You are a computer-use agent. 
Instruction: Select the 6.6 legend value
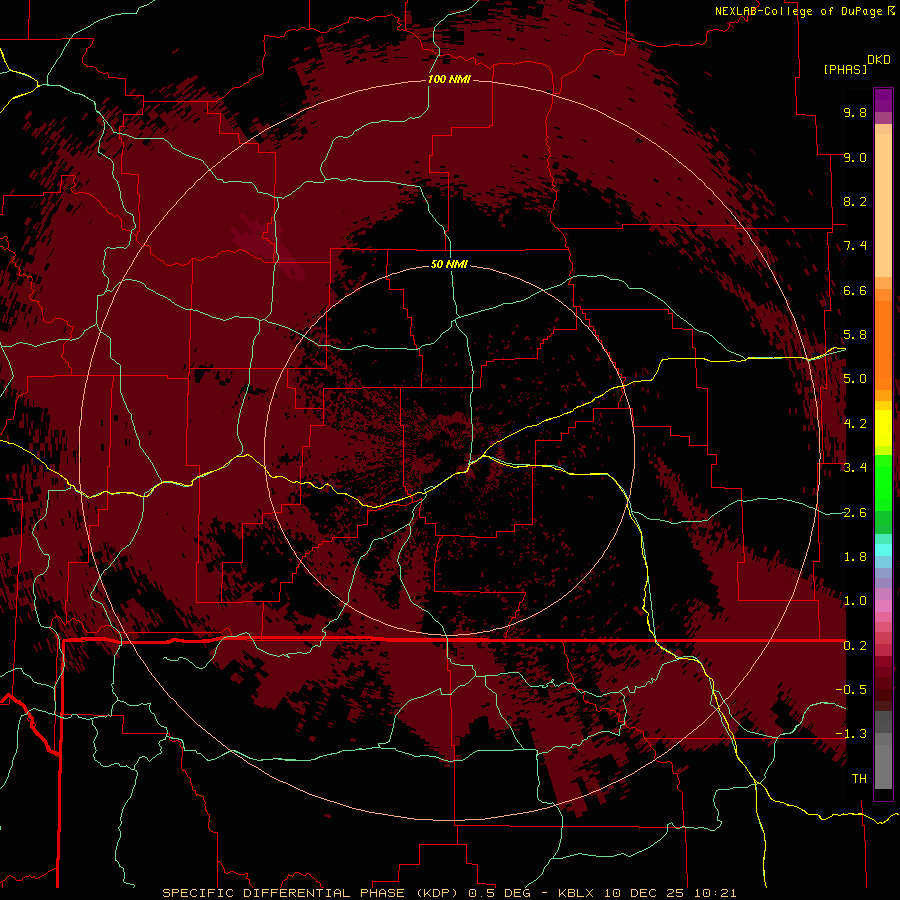point(855,290)
